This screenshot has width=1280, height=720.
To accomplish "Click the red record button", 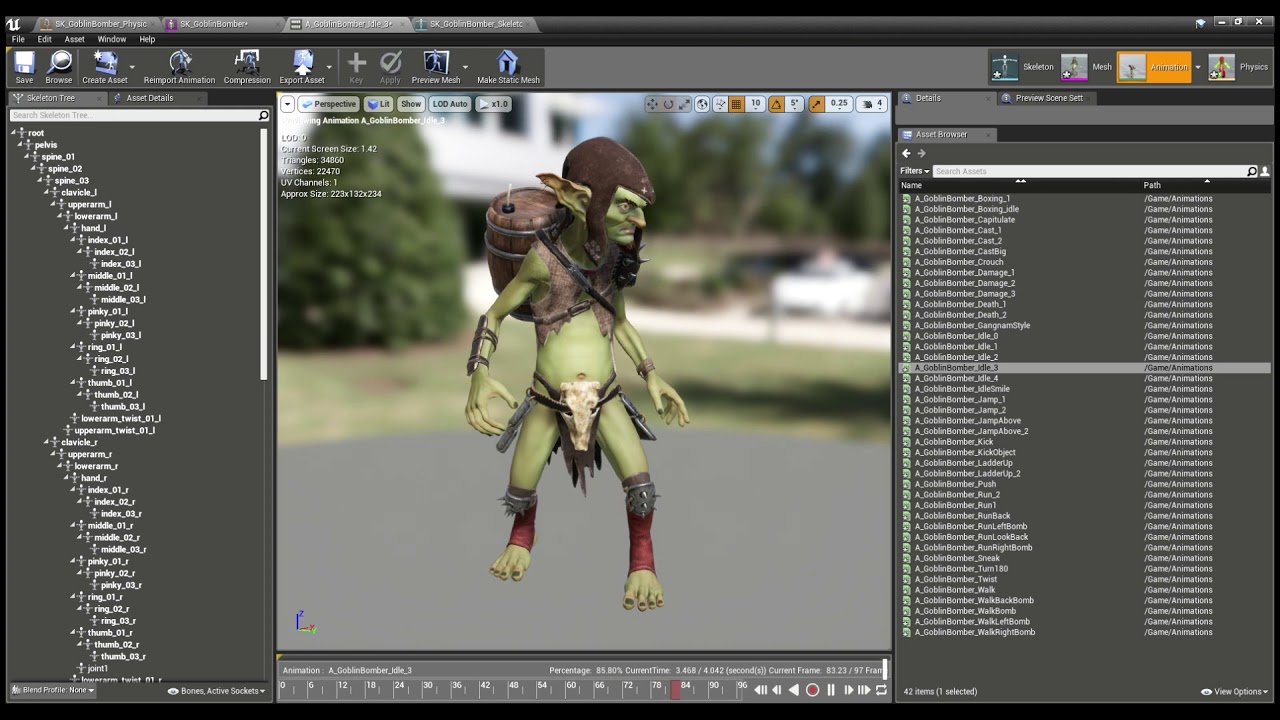I will (812, 690).
